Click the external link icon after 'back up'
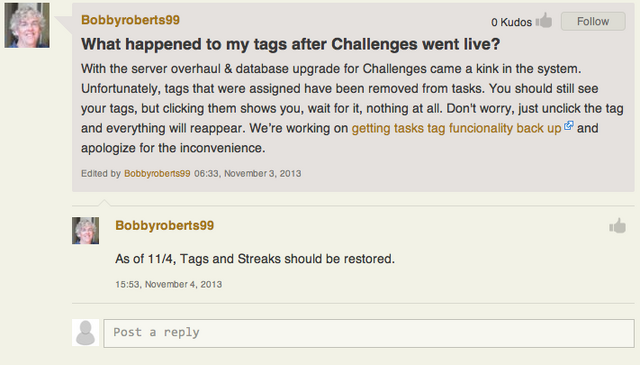 pos(569,126)
